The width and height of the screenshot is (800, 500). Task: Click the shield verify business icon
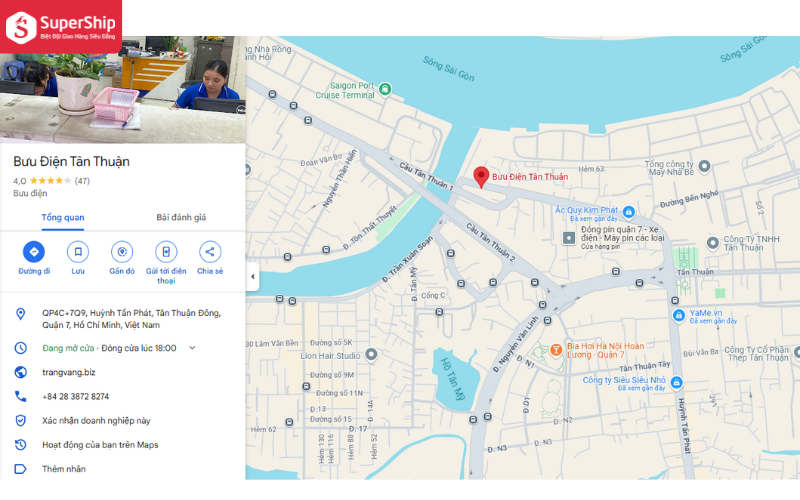20,421
